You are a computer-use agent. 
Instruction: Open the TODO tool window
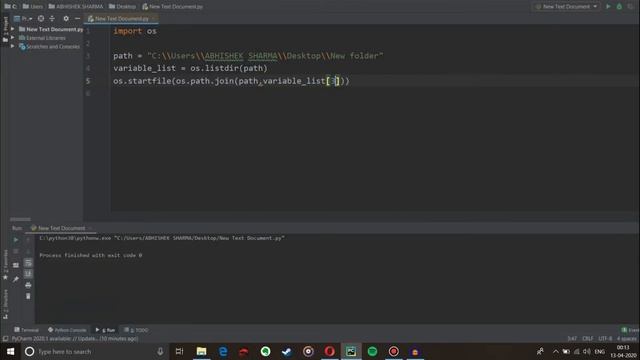[136, 330]
